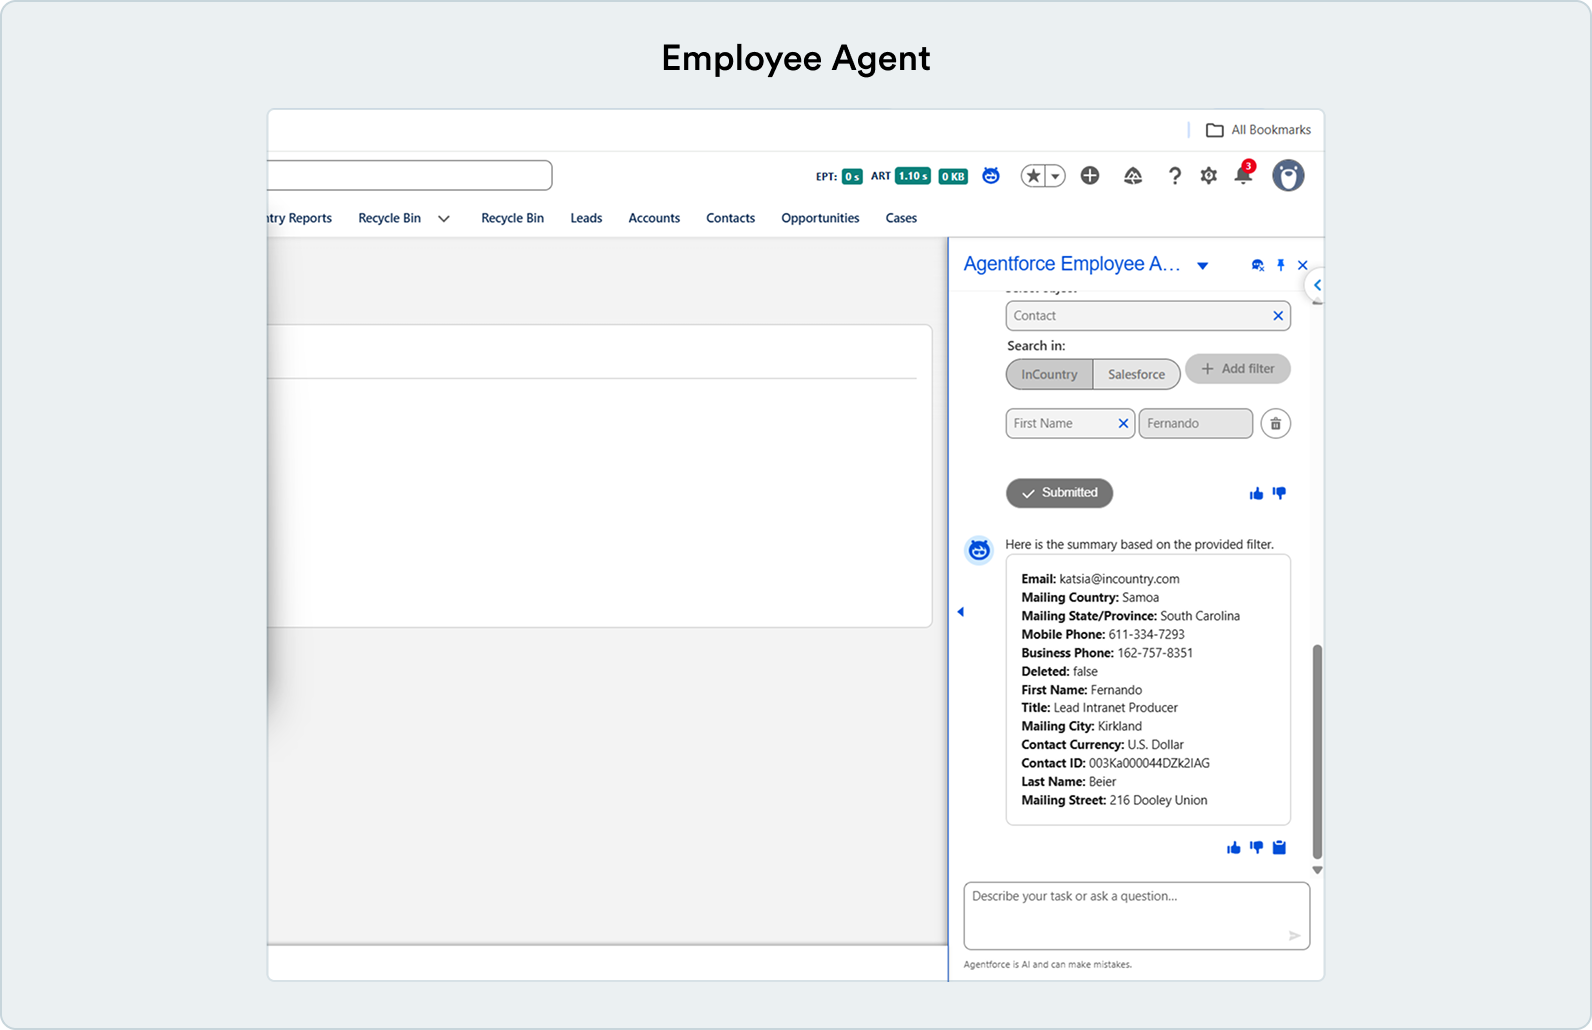Open the Leads tab

coord(586,218)
